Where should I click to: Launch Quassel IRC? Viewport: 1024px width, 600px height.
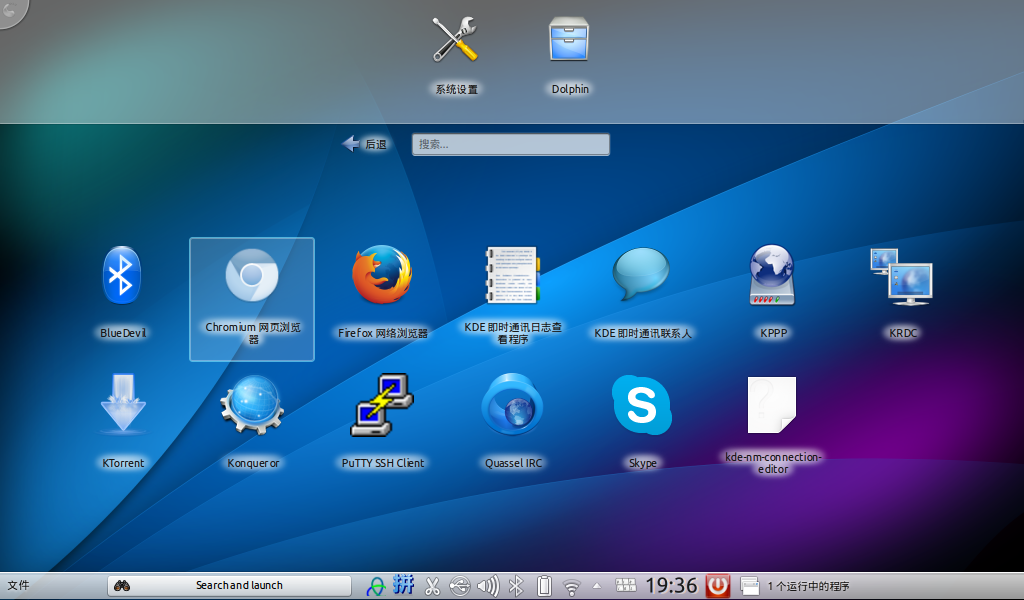513,421
